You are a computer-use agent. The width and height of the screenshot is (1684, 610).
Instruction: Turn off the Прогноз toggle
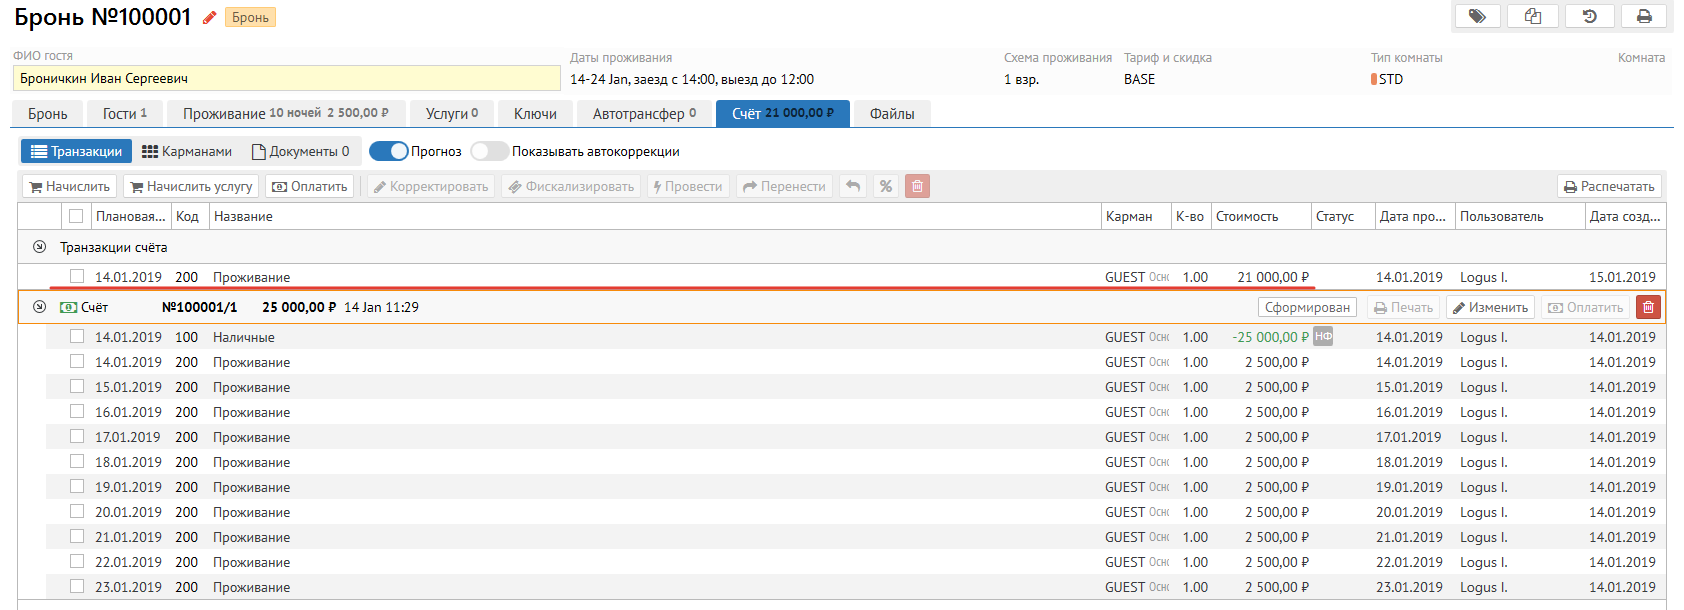(x=389, y=151)
